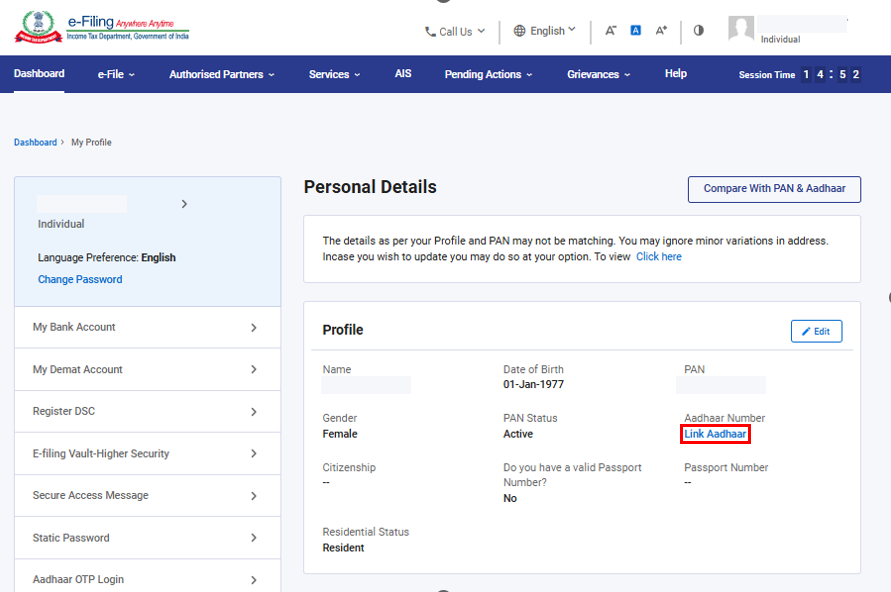
Task: Expand the Pending Actions menu
Action: [489, 74]
